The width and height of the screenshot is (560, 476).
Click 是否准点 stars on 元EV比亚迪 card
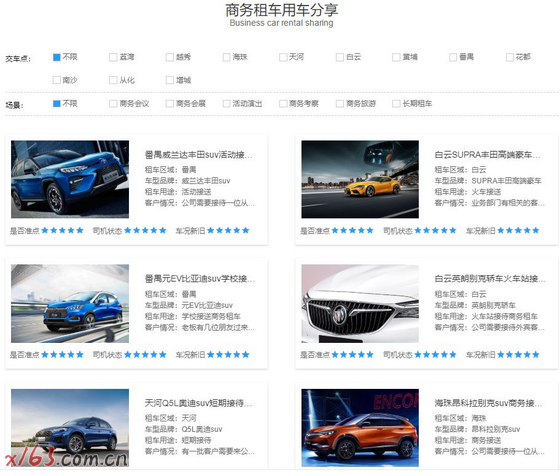coord(62,355)
